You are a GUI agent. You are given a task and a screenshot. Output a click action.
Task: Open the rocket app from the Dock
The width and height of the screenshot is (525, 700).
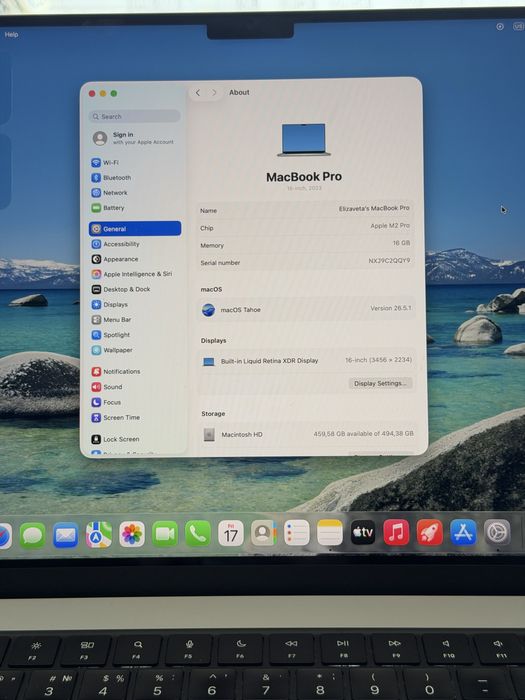point(429,532)
